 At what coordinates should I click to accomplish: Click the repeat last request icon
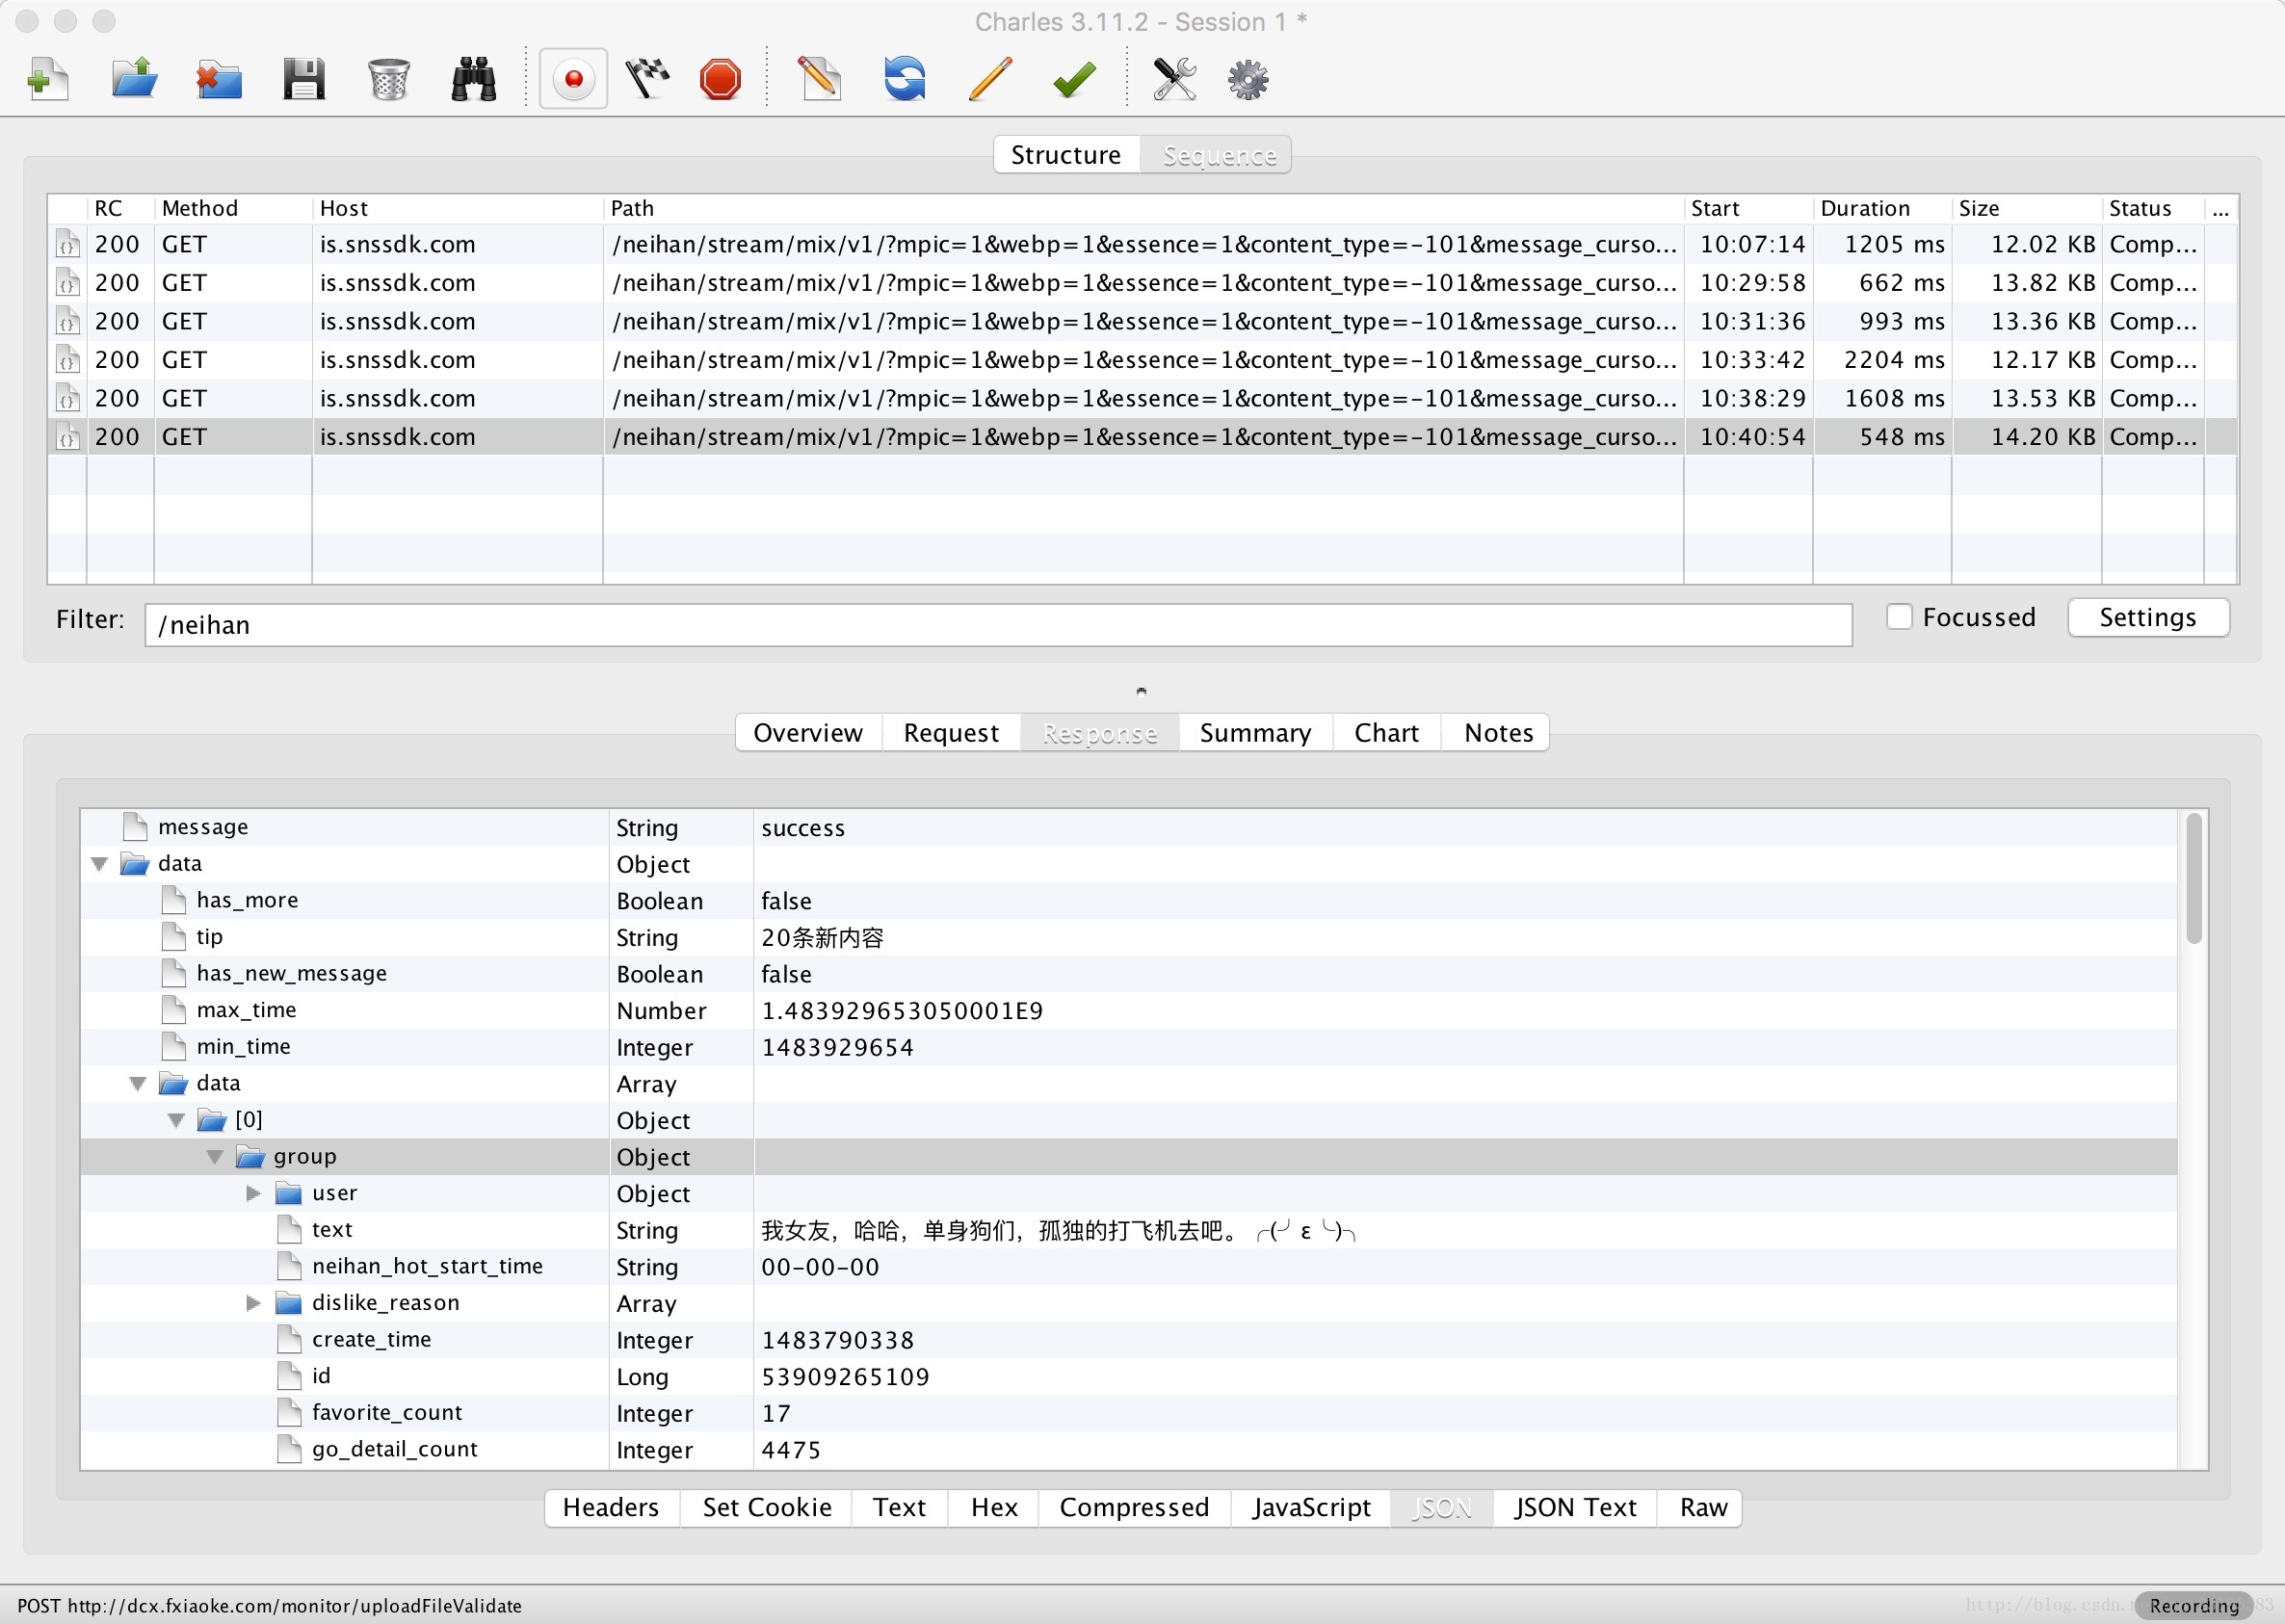point(906,75)
